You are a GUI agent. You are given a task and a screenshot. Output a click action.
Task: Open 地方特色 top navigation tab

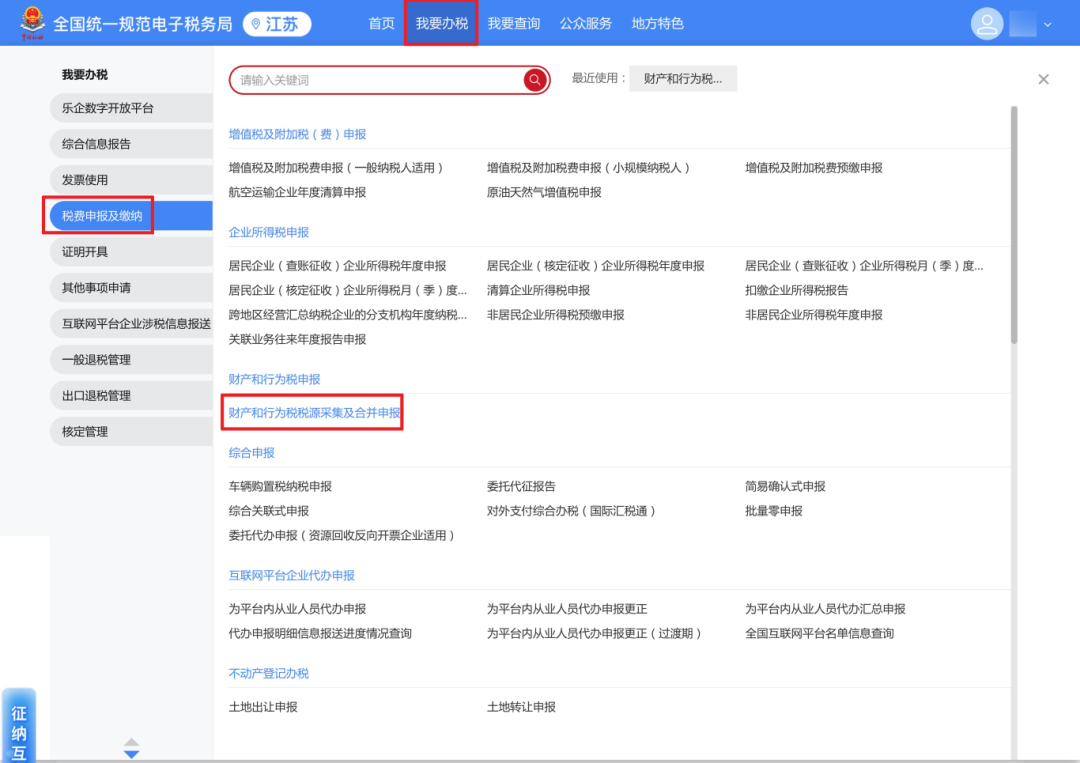tap(657, 23)
